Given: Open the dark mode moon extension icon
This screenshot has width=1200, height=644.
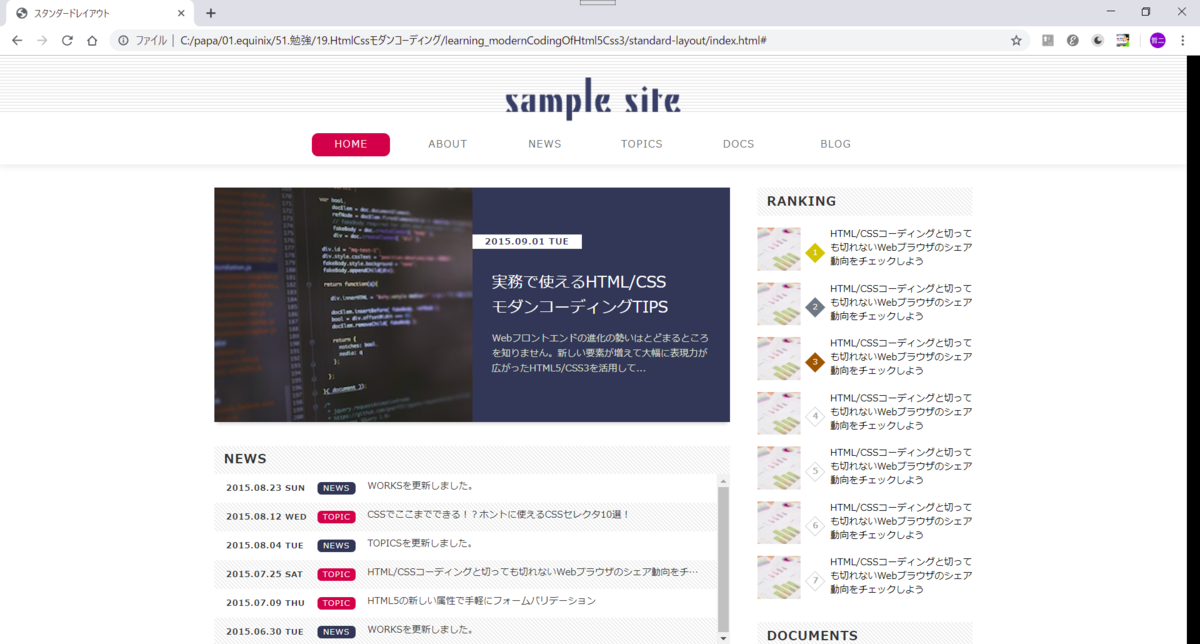Looking at the screenshot, I should (1097, 40).
